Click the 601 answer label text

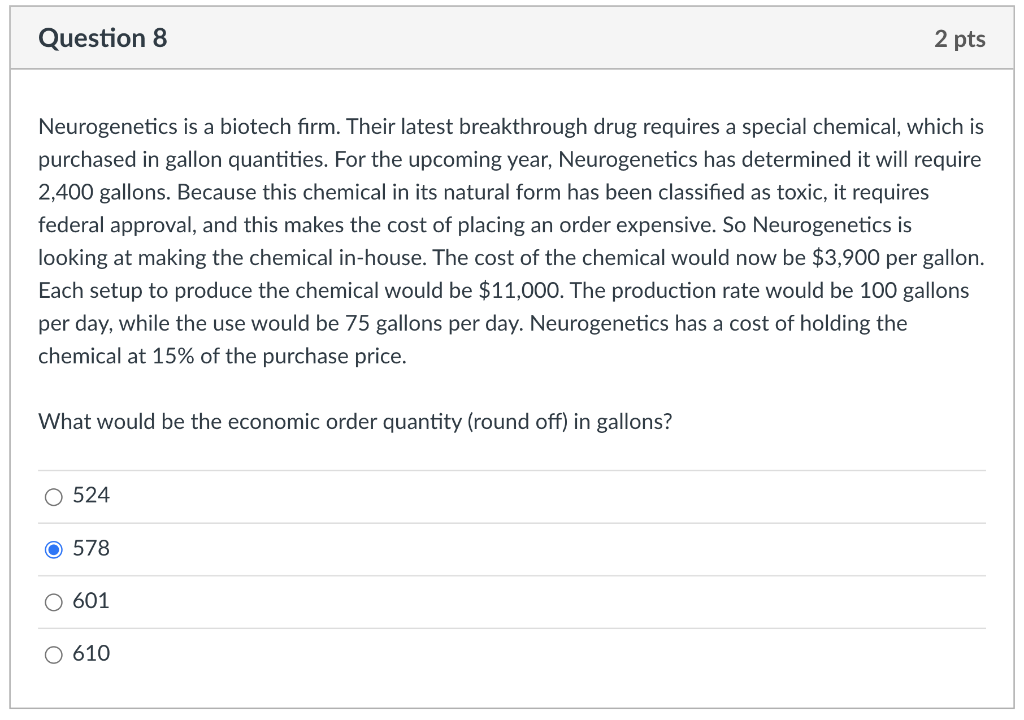tap(91, 600)
